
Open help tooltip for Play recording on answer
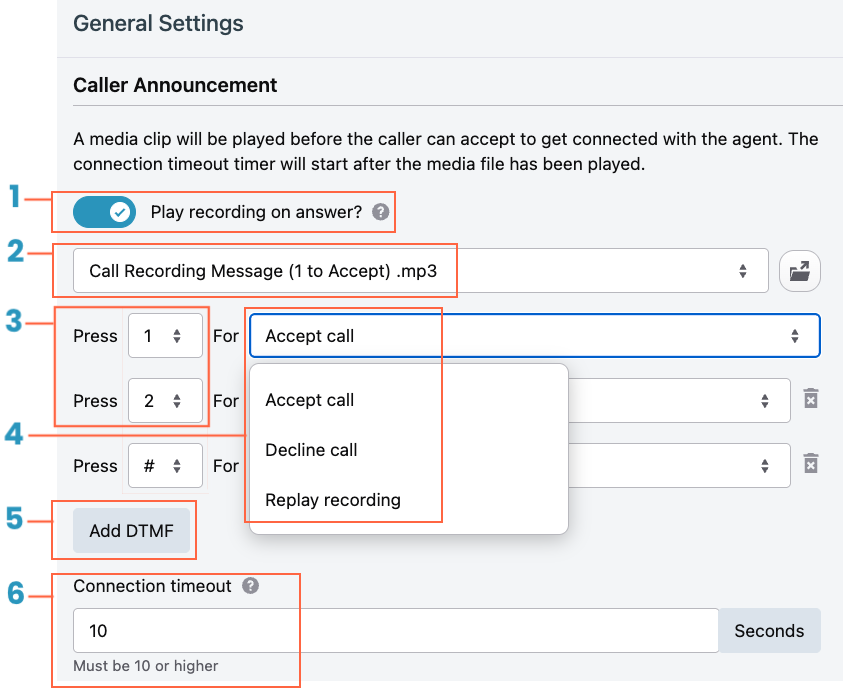pyautogui.click(x=381, y=212)
